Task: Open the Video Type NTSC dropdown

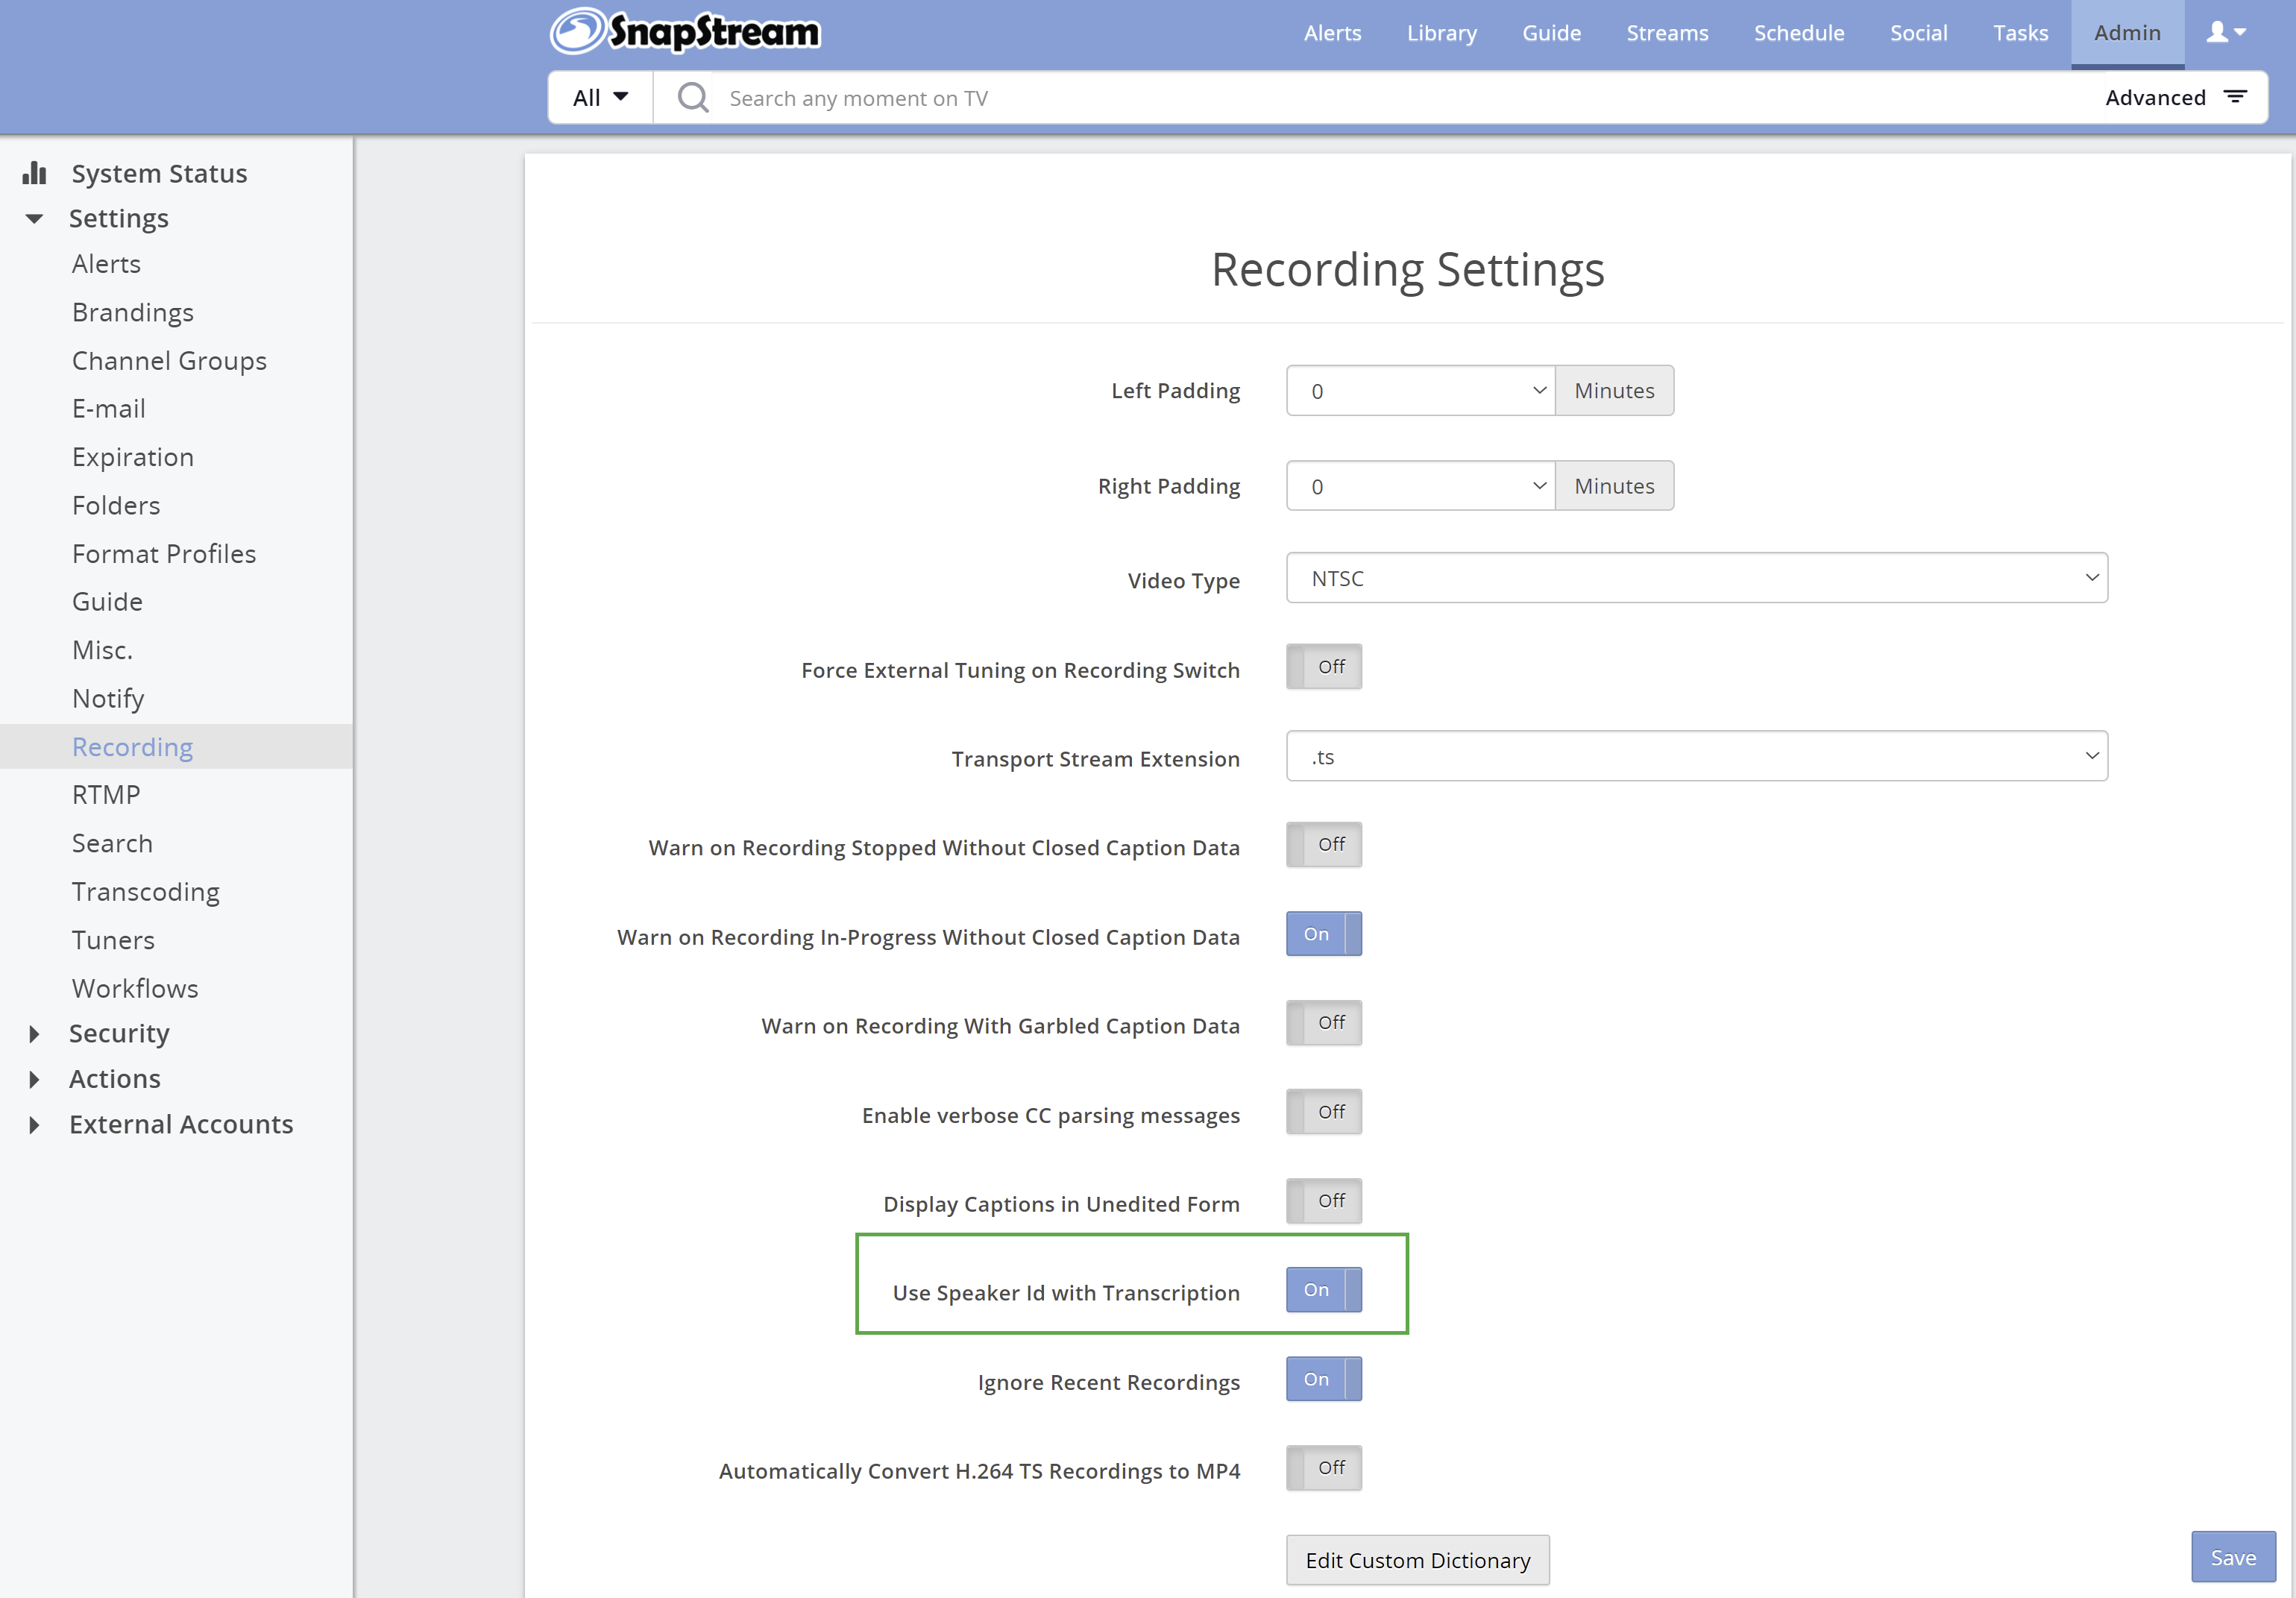Action: (x=1696, y=578)
